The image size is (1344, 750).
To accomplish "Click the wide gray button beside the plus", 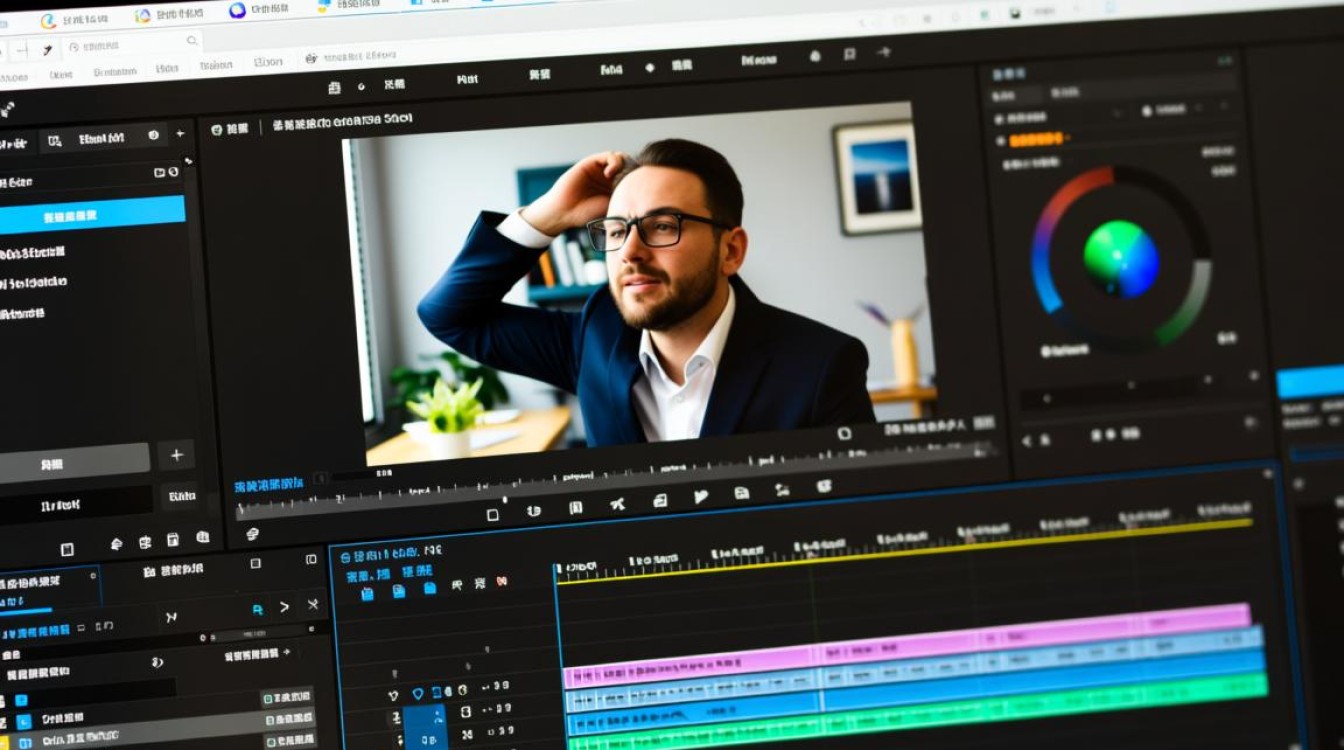I will [x=73, y=461].
